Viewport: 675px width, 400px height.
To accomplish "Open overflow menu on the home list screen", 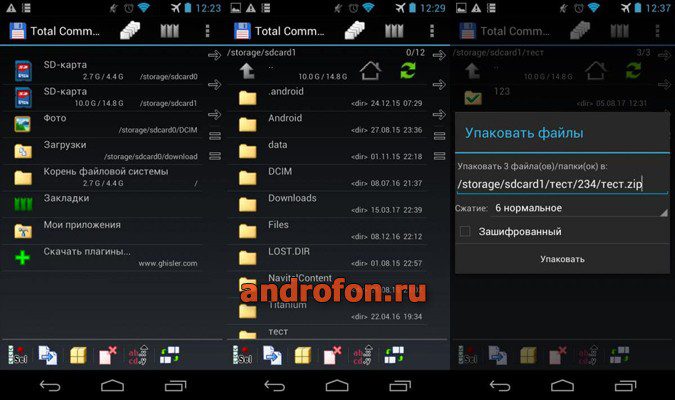I will (x=207, y=31).
